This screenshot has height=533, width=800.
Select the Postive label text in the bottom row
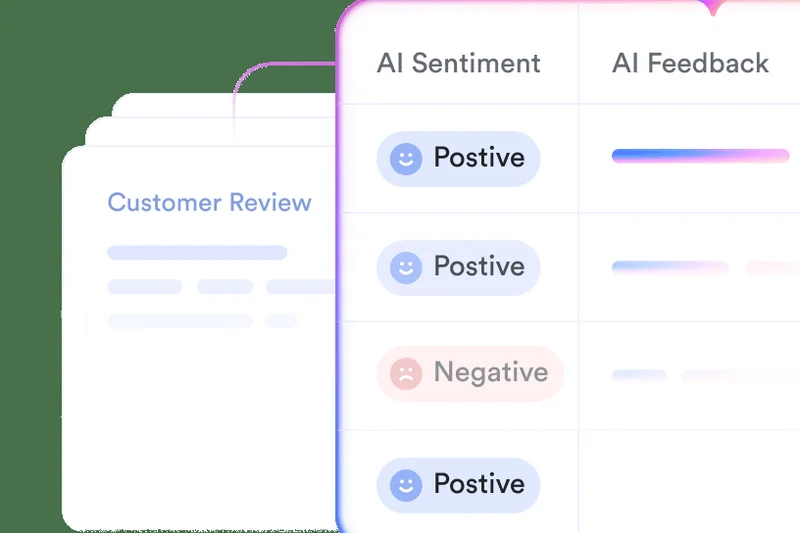click(x=478, y=485)
